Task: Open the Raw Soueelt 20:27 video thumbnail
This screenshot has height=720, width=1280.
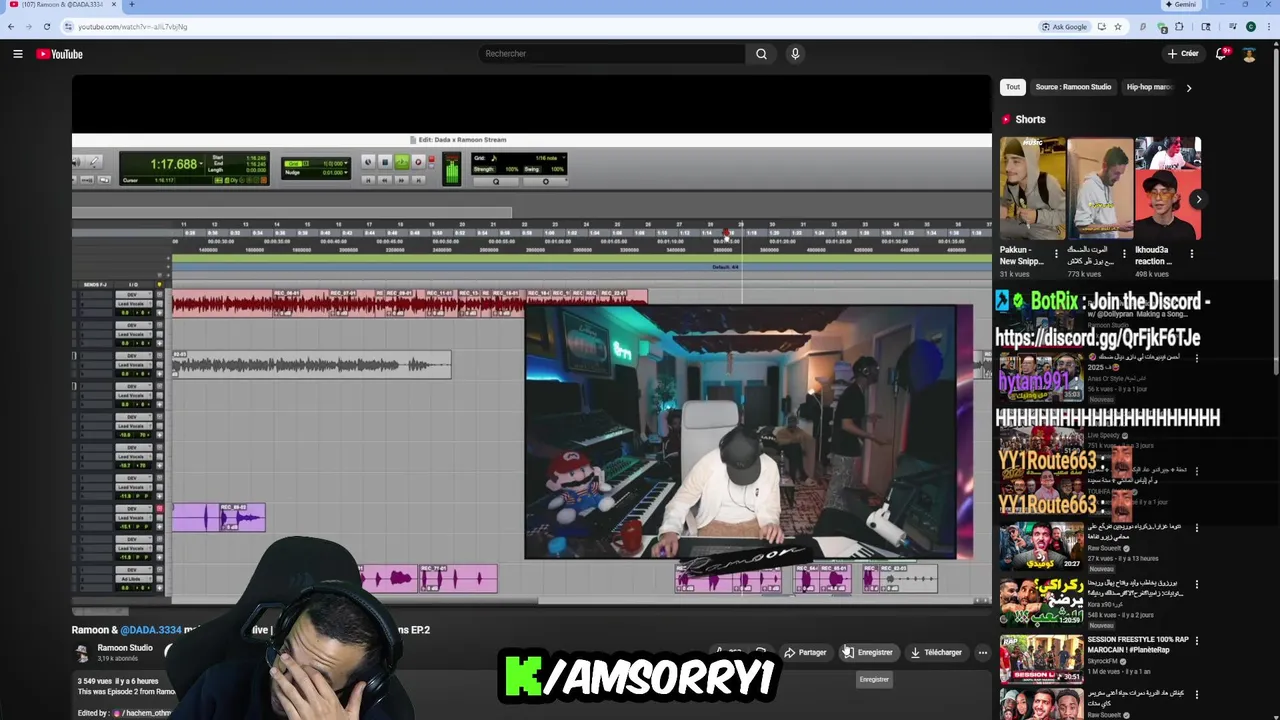Action: pos(1041,546)
